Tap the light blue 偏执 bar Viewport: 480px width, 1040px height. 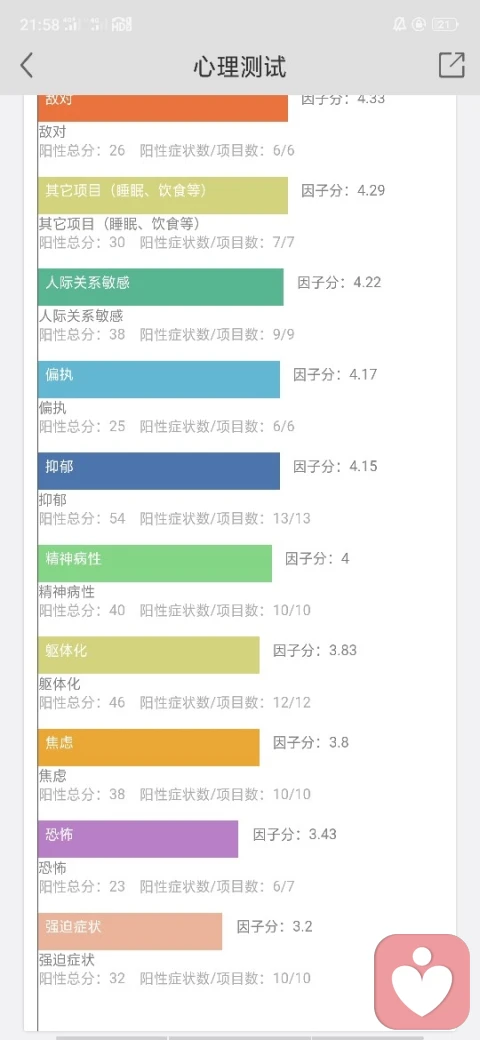tap(158, 379)
